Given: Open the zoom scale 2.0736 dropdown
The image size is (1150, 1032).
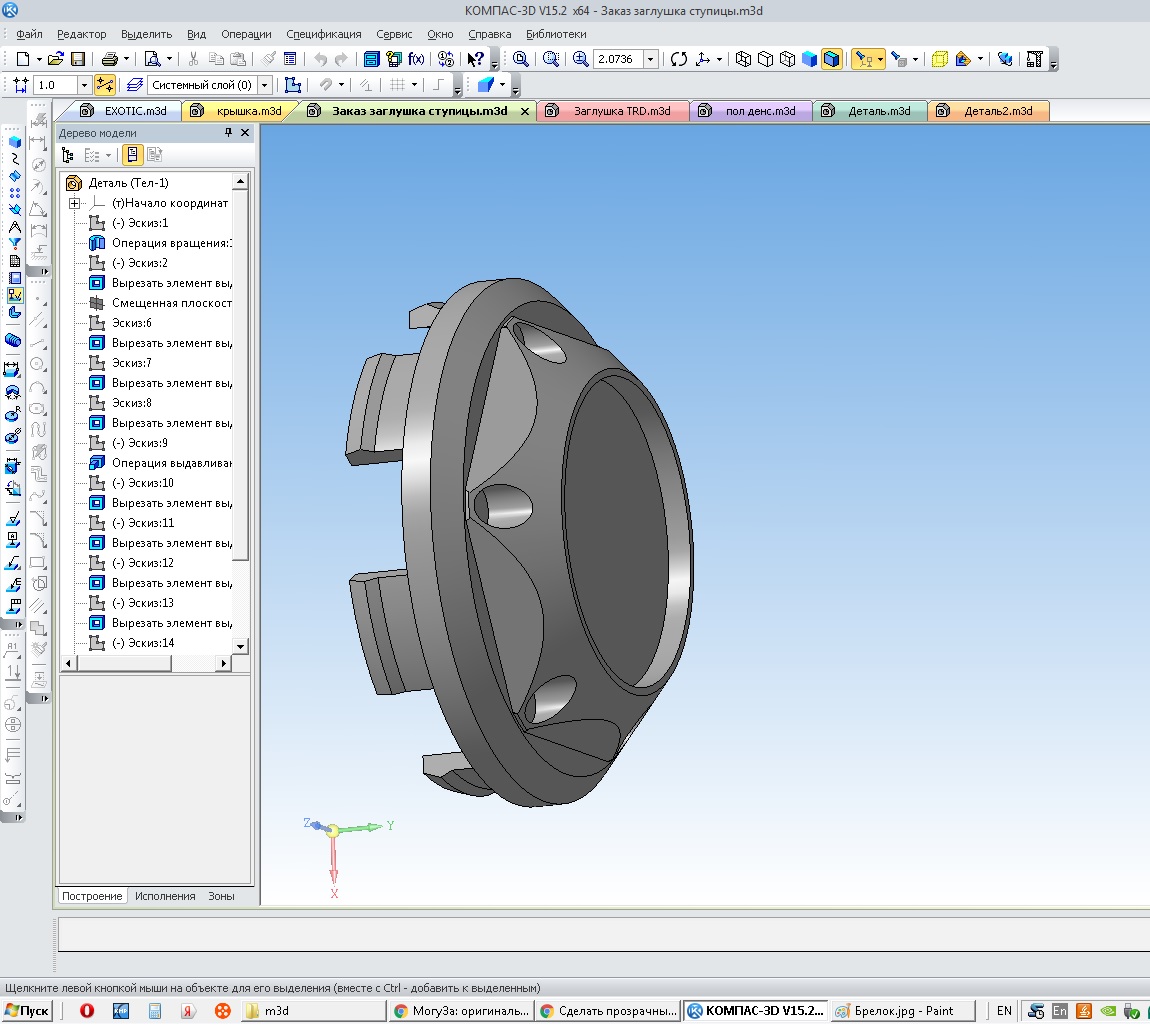Looking at the screenshot, I should (x=651, y=59).
